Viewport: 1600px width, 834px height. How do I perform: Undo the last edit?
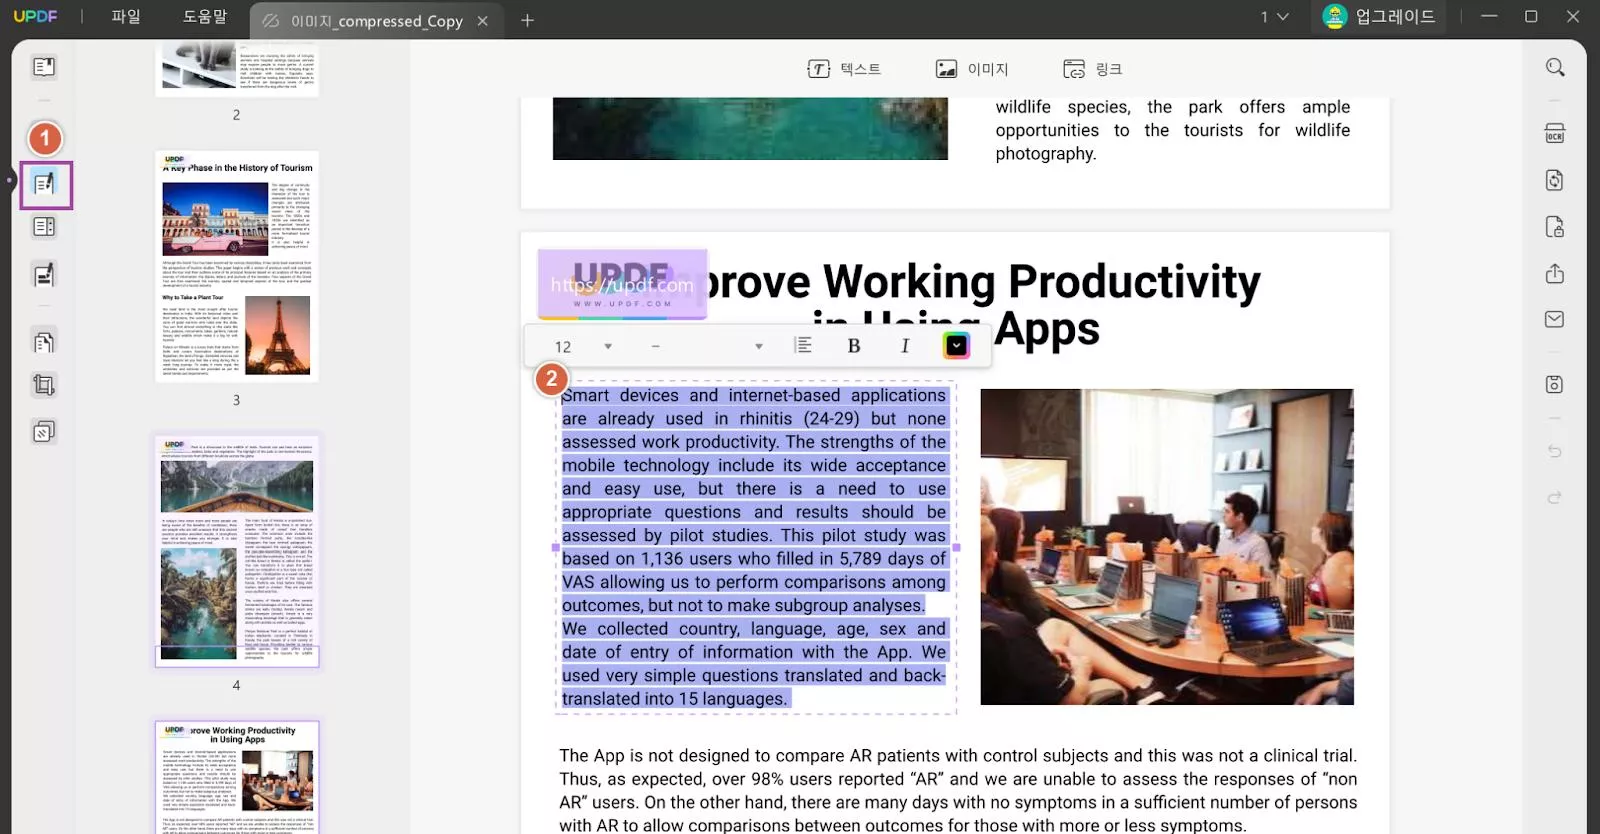[1555, 451]
